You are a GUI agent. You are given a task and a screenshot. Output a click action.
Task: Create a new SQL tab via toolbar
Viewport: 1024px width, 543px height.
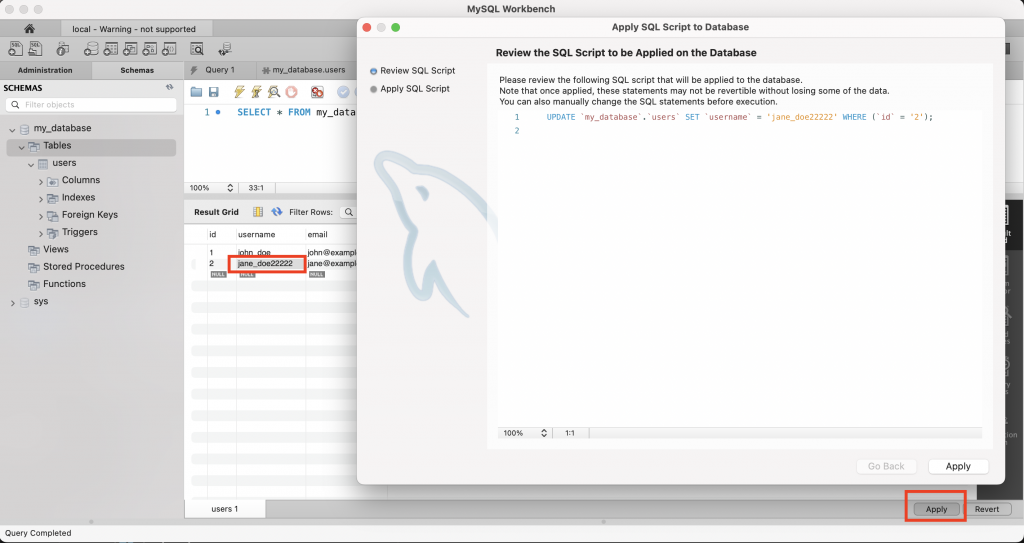point(16,48)
